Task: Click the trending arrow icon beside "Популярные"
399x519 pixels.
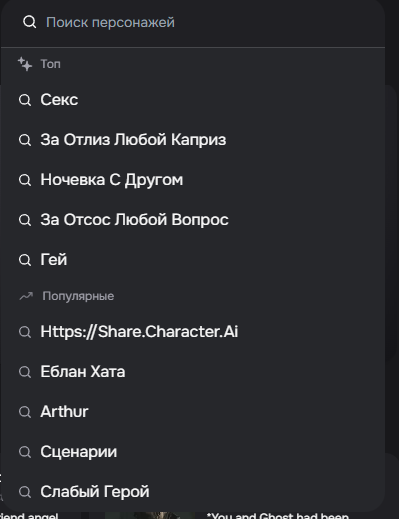Action: 26,296
